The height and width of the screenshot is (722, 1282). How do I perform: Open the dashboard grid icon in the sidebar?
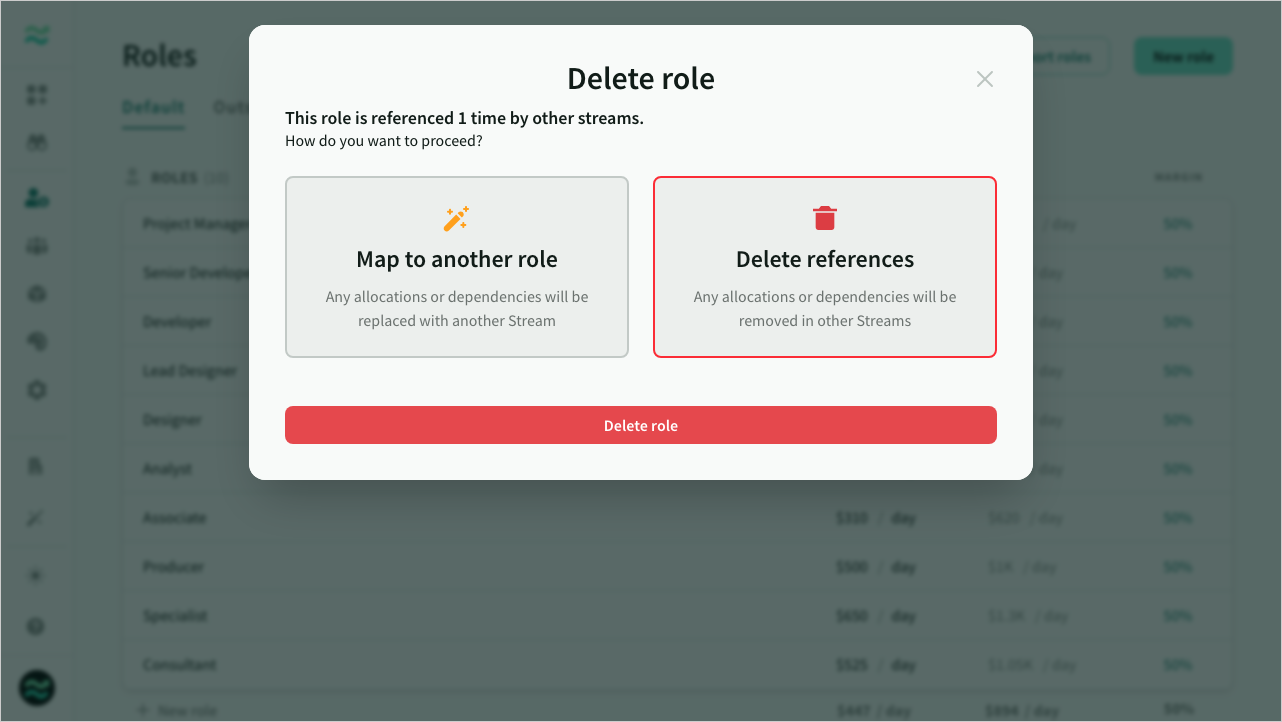(37, 94)
